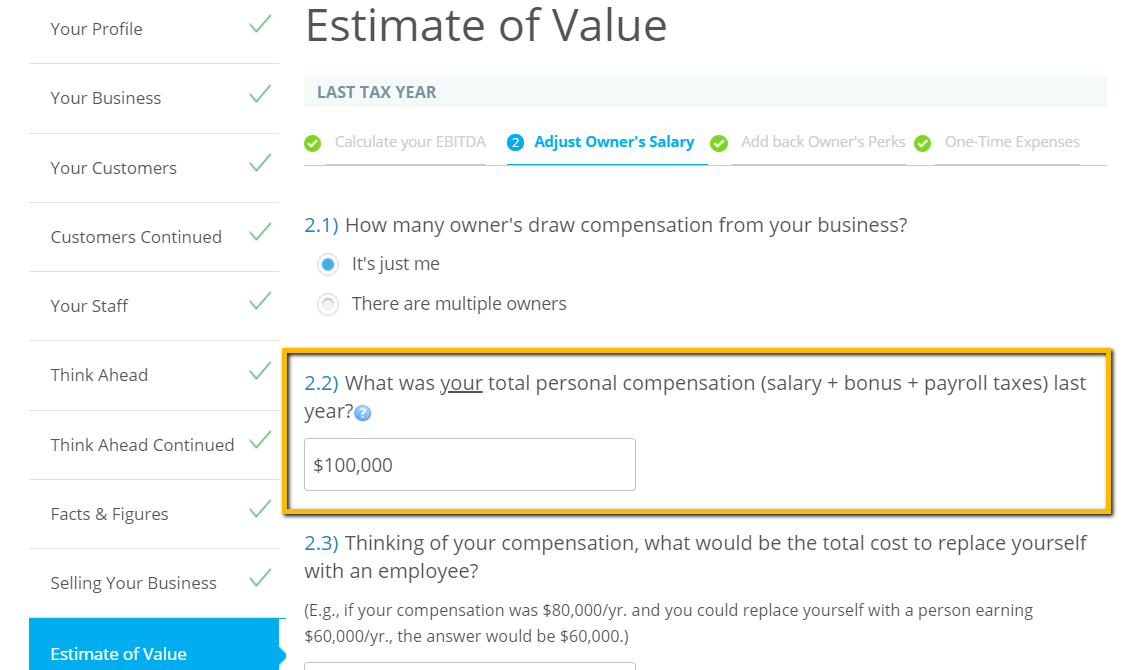Open Your Business section in sidebar
This screenshot has height=670, width=1147.
pos(154,98)
